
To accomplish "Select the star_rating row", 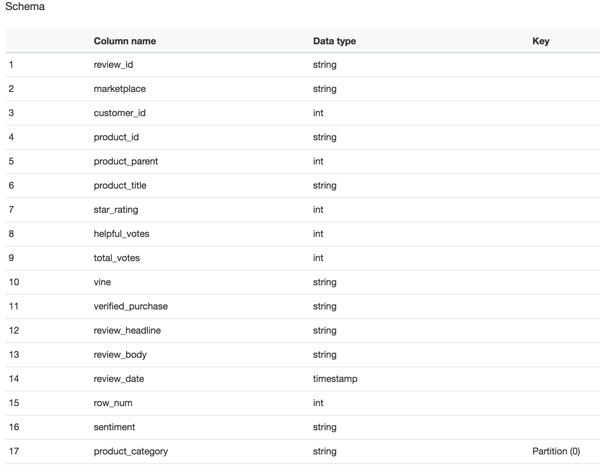I will point(302,209).
